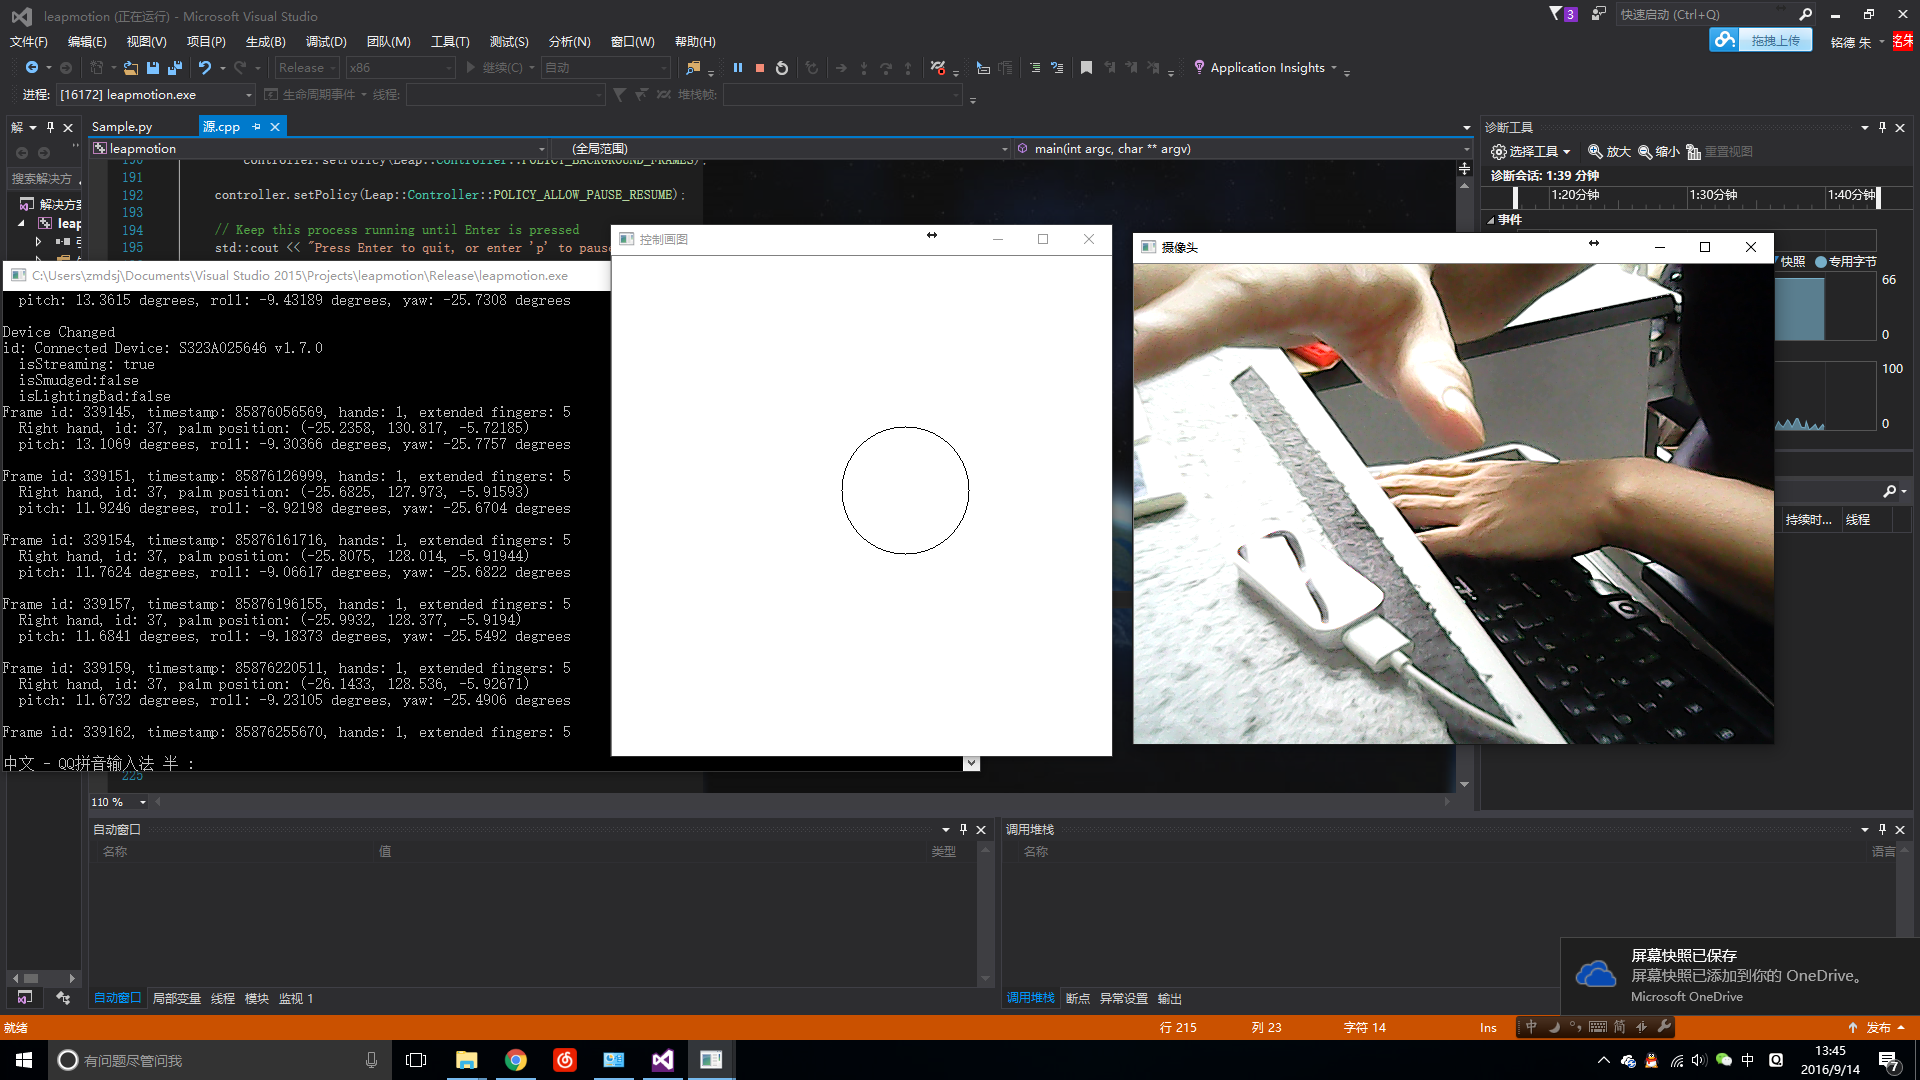Screen dimensions: 1920x1080
Task: Restart the debugging session
Action: [782, 68]
